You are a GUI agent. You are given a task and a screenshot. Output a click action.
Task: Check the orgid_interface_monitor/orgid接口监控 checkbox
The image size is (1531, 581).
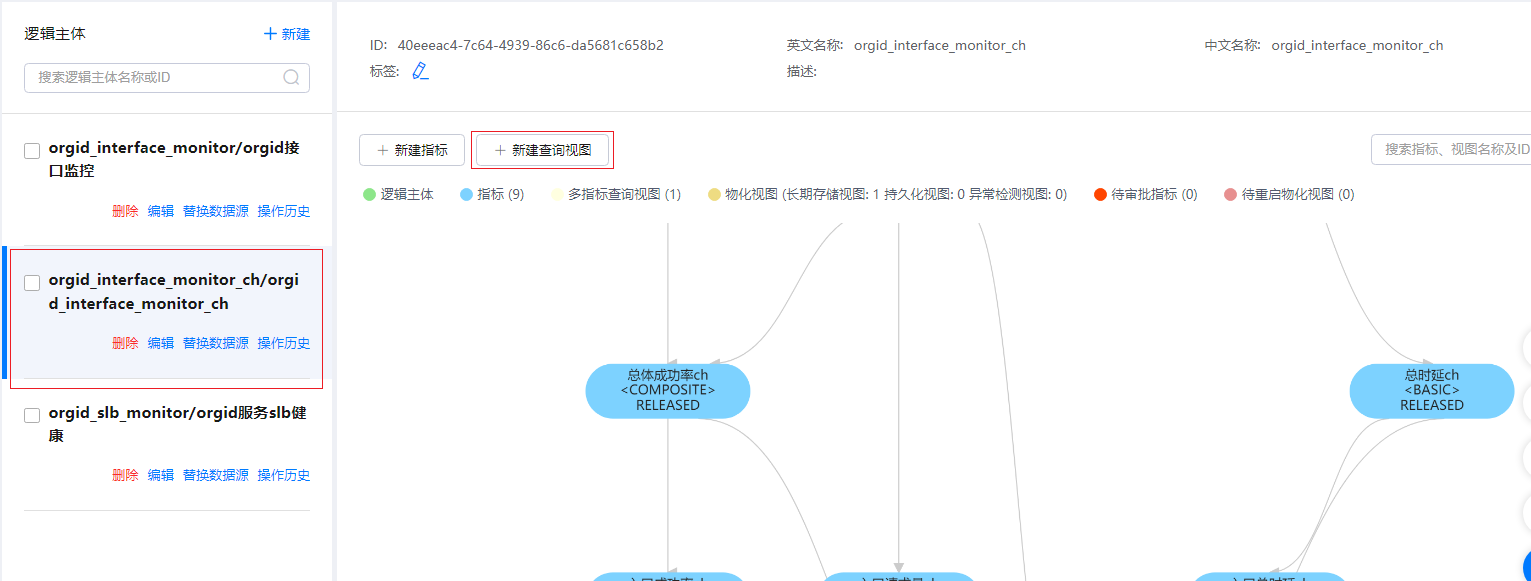click(x=32, y=151)
